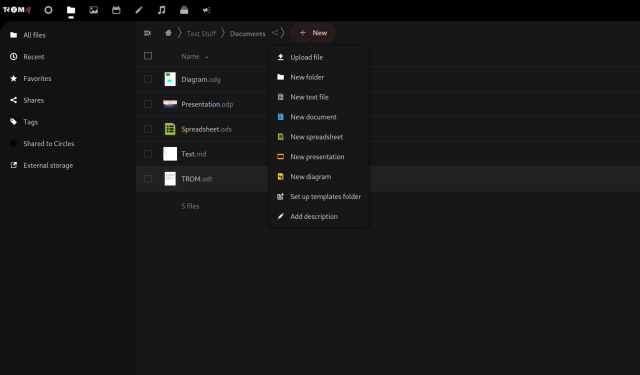Viewport: 640px width, 375px height.
Task: Tick the select-all files checkbox
Action: pos(148,56)
